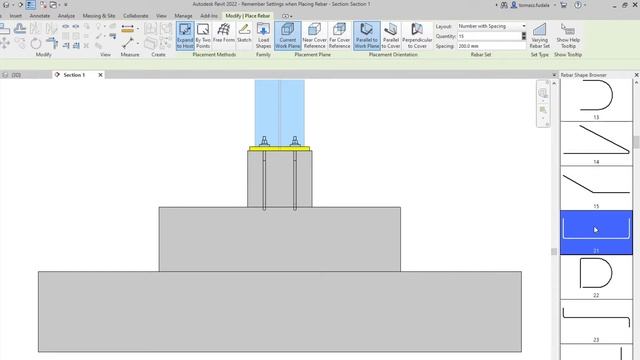This screenshot has height=360, width=640.
Task: Close the Rebar Shape Browser panel
Action: (x=636, y=75)
